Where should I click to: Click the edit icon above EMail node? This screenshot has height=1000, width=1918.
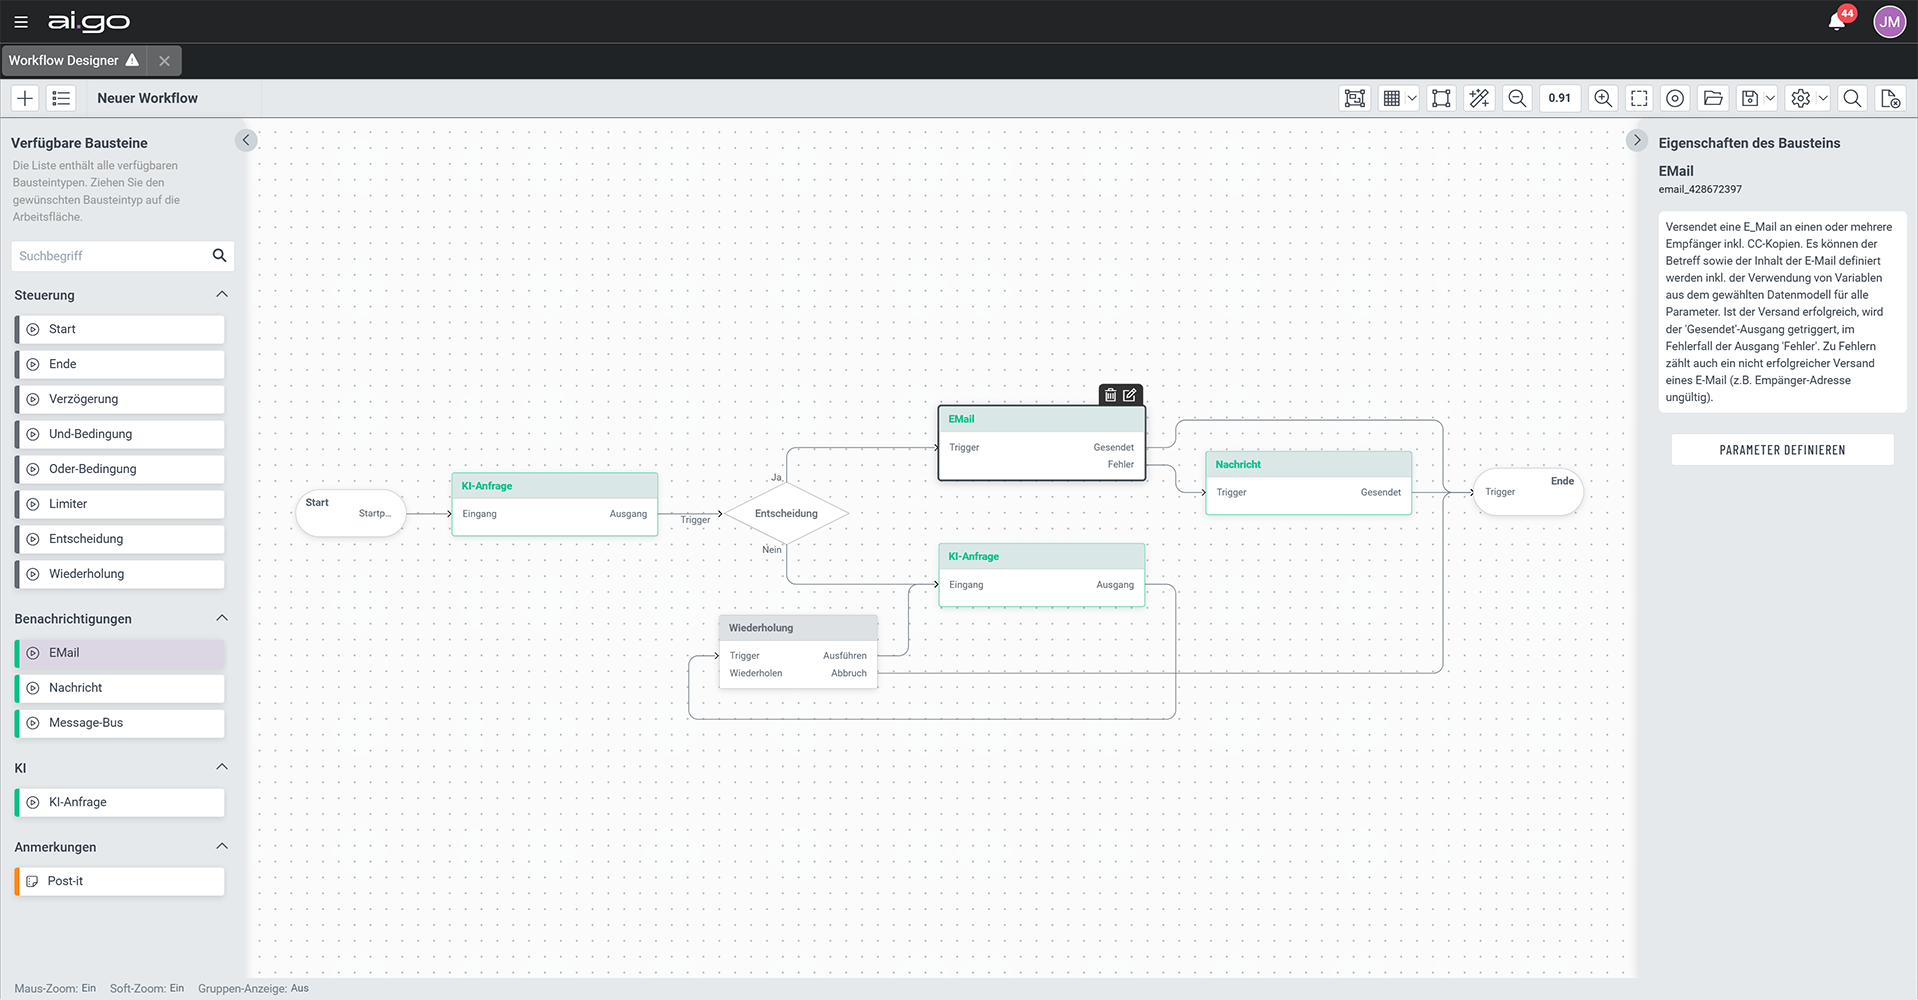[1130, 395]
